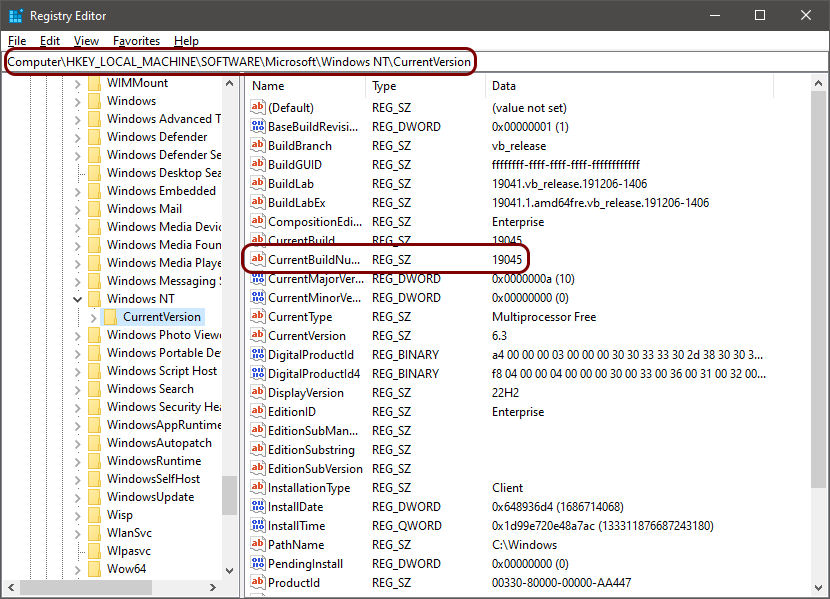Click tree pane scroll up arrow
This screenshot has width=830, height=599.
click(230, 83)
